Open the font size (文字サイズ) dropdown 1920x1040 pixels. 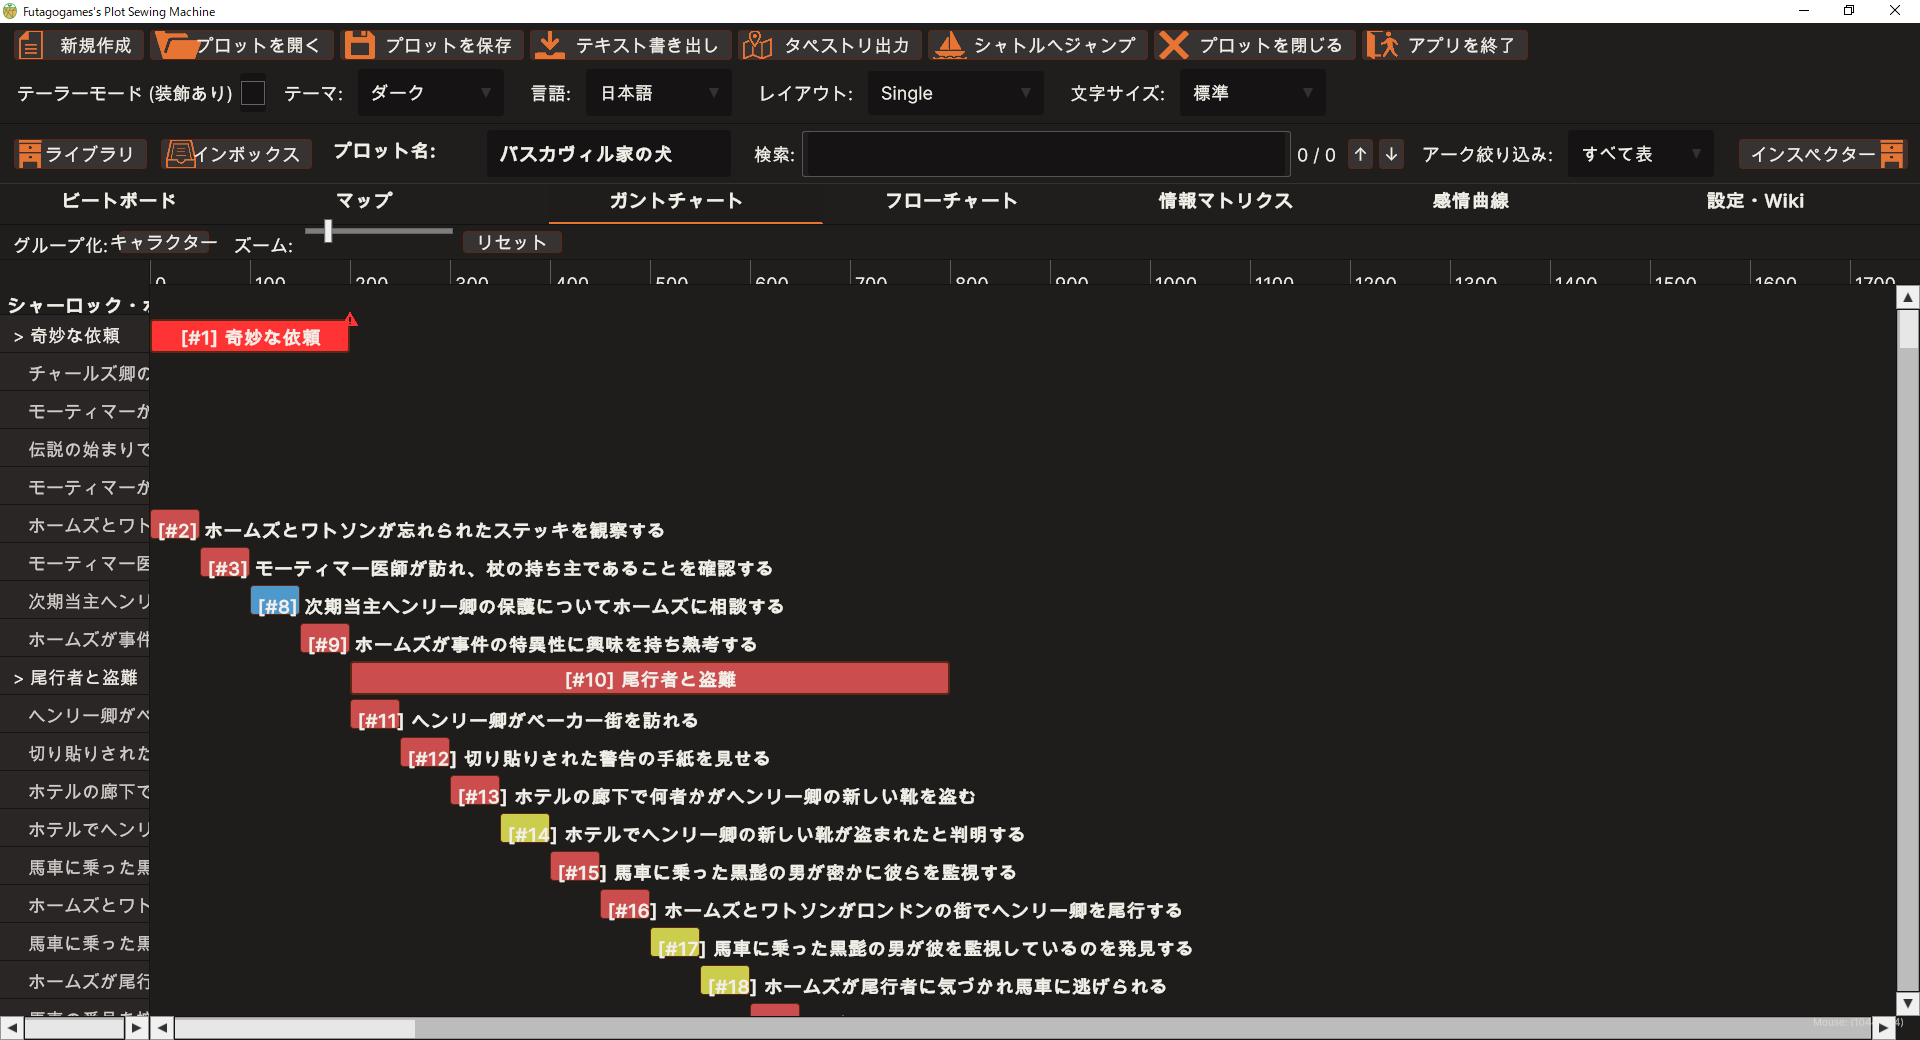pos(1252,93)
